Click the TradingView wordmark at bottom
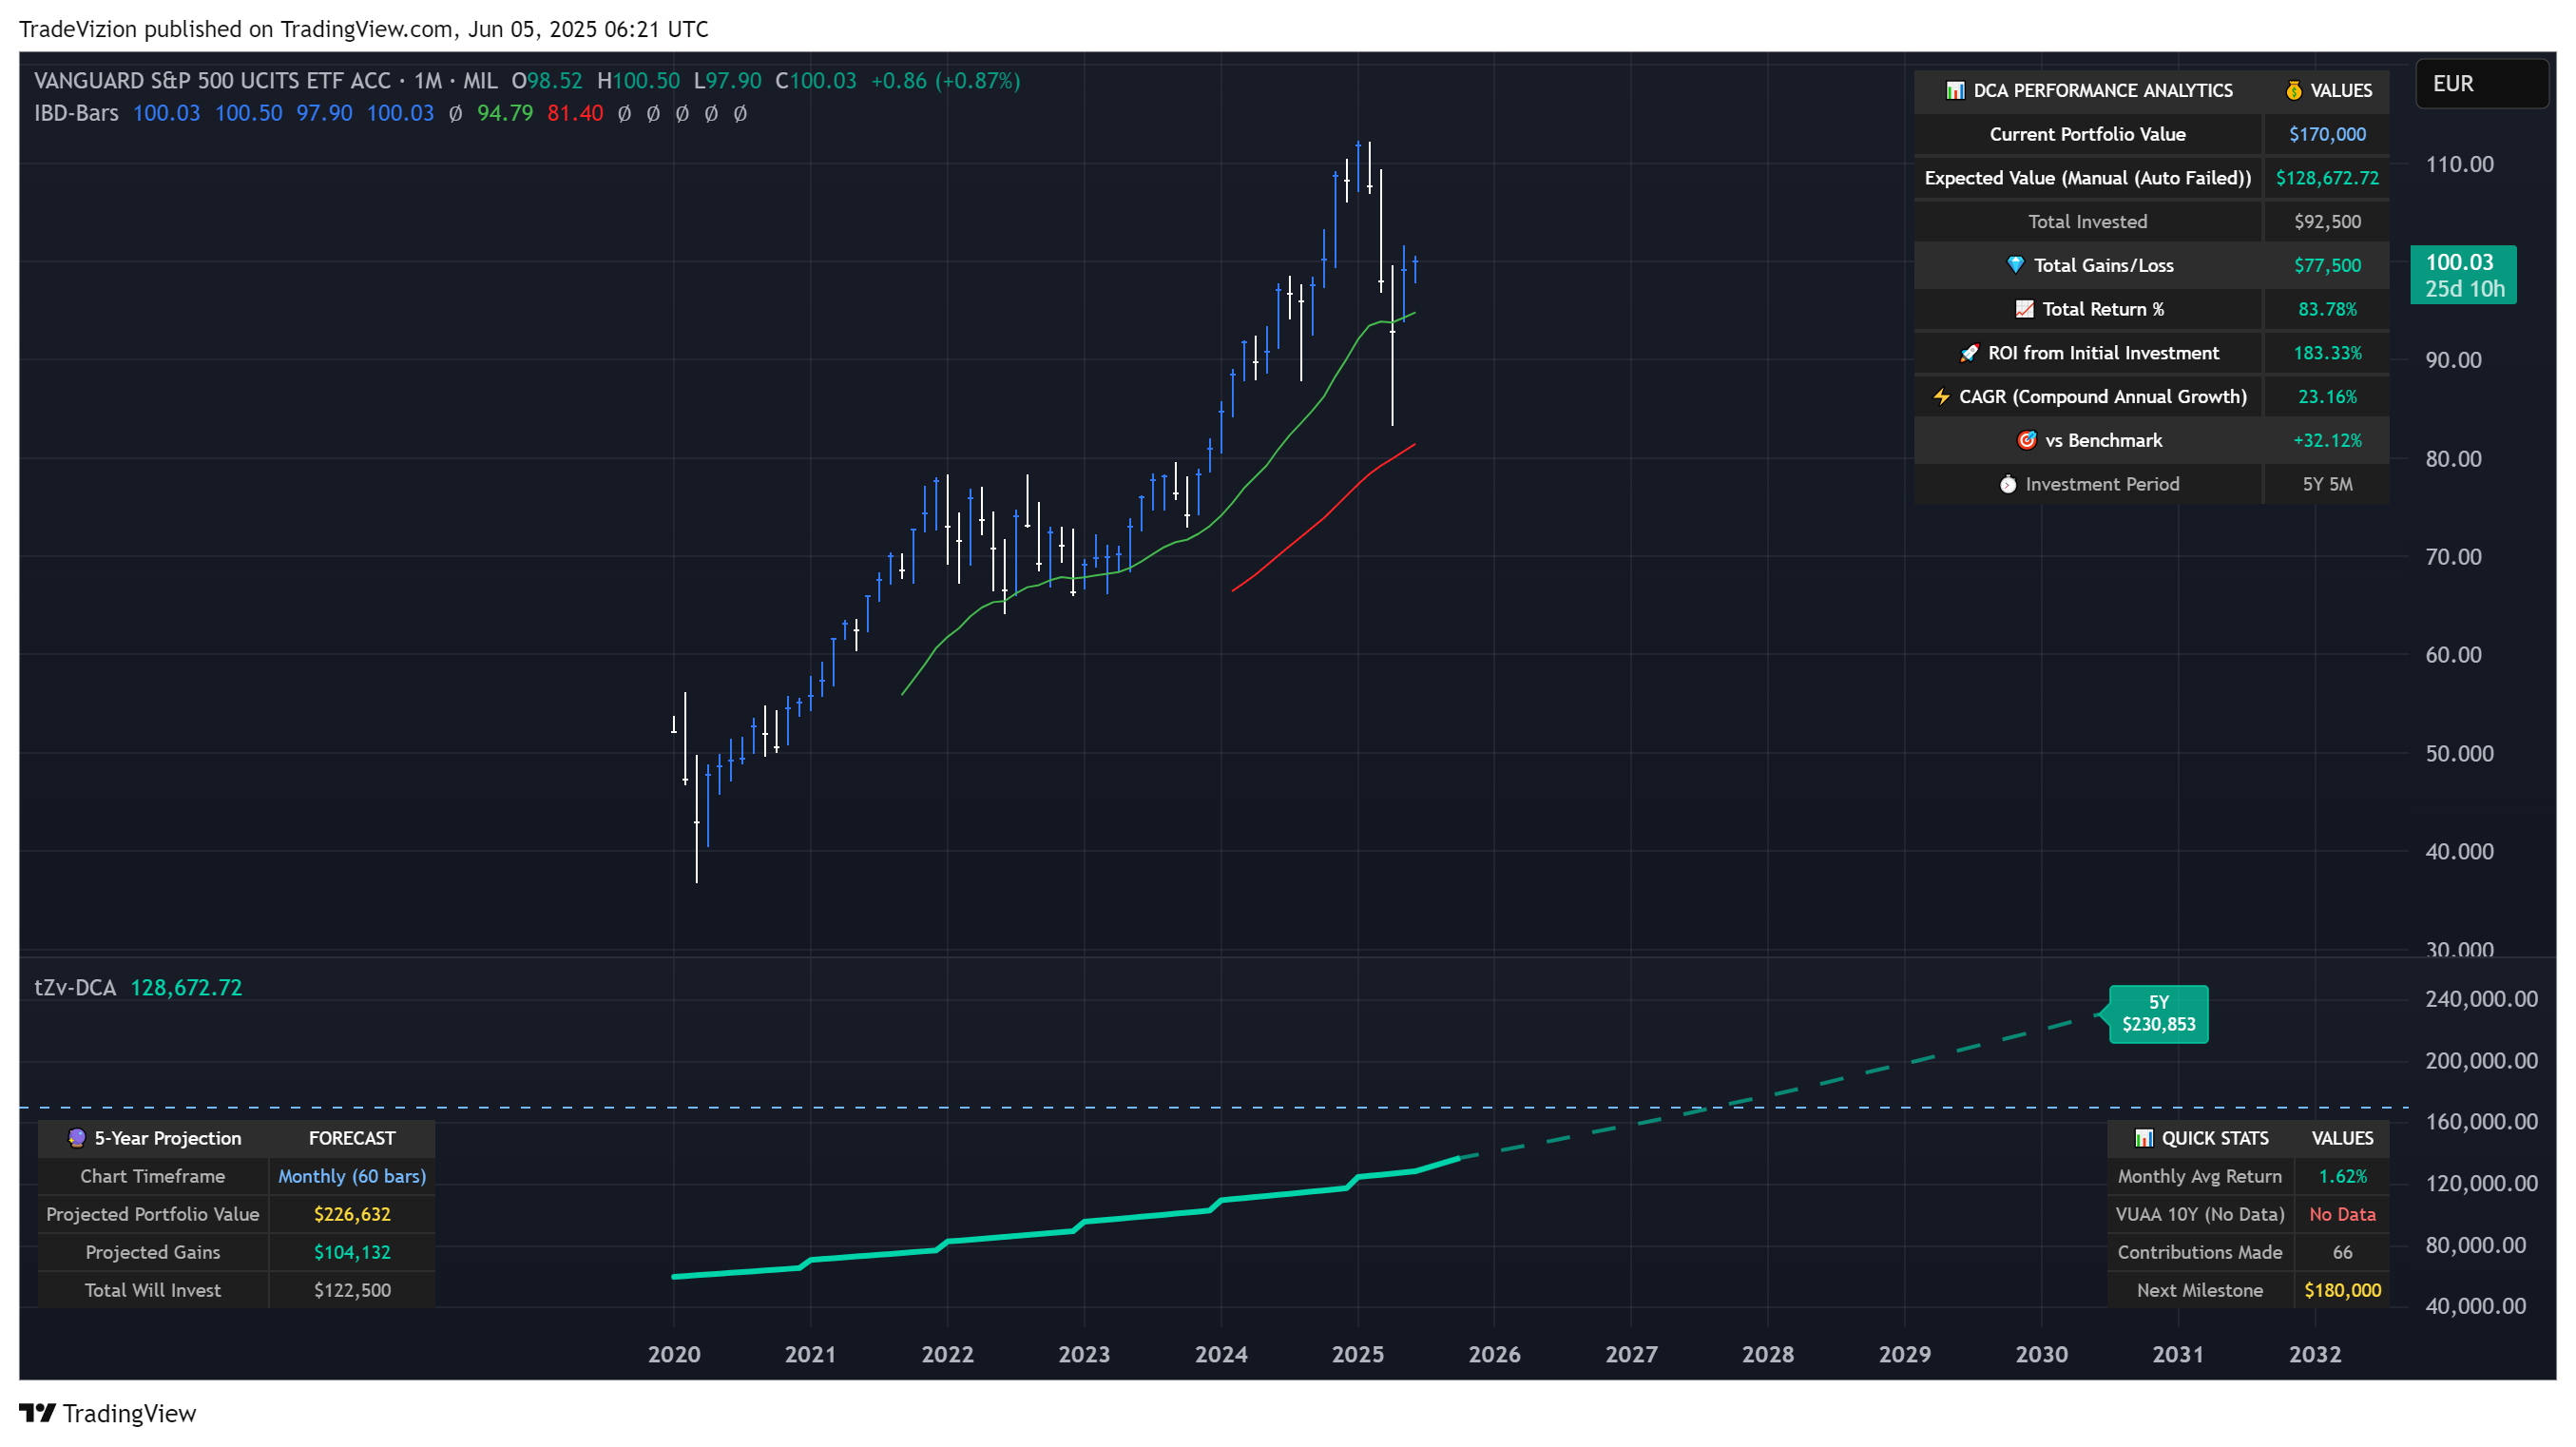The image size is (2576, 1447). [x=129, y=1413]
